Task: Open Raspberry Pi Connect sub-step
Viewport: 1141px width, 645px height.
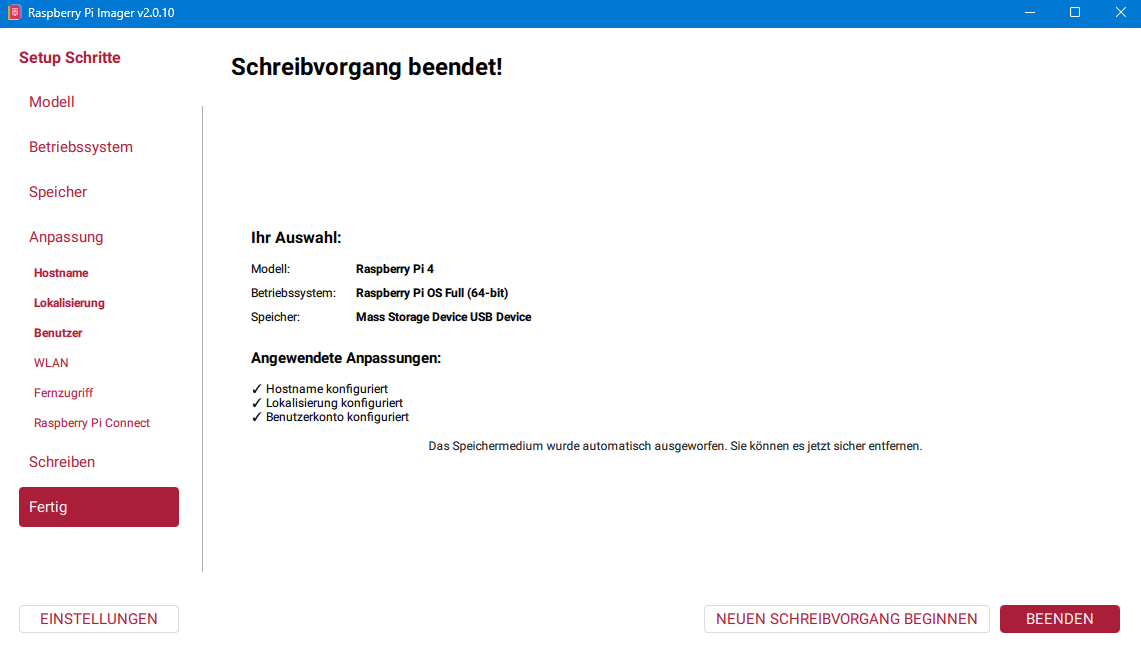Action: point(92,423)
